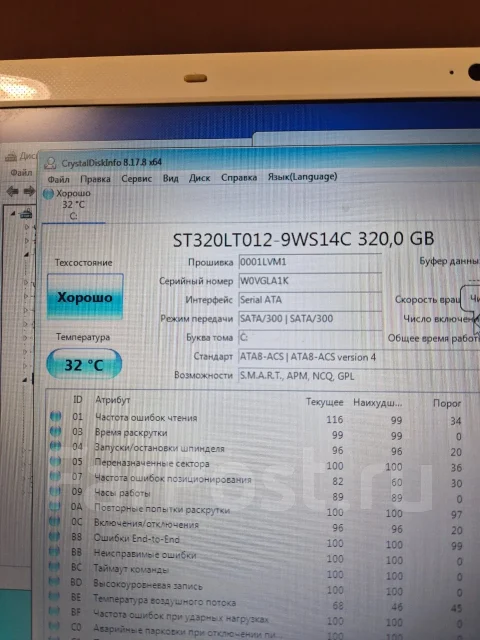Select the Таймаут команды row
The height and width of the screenshot is (640, 480).
click(264, 572)
